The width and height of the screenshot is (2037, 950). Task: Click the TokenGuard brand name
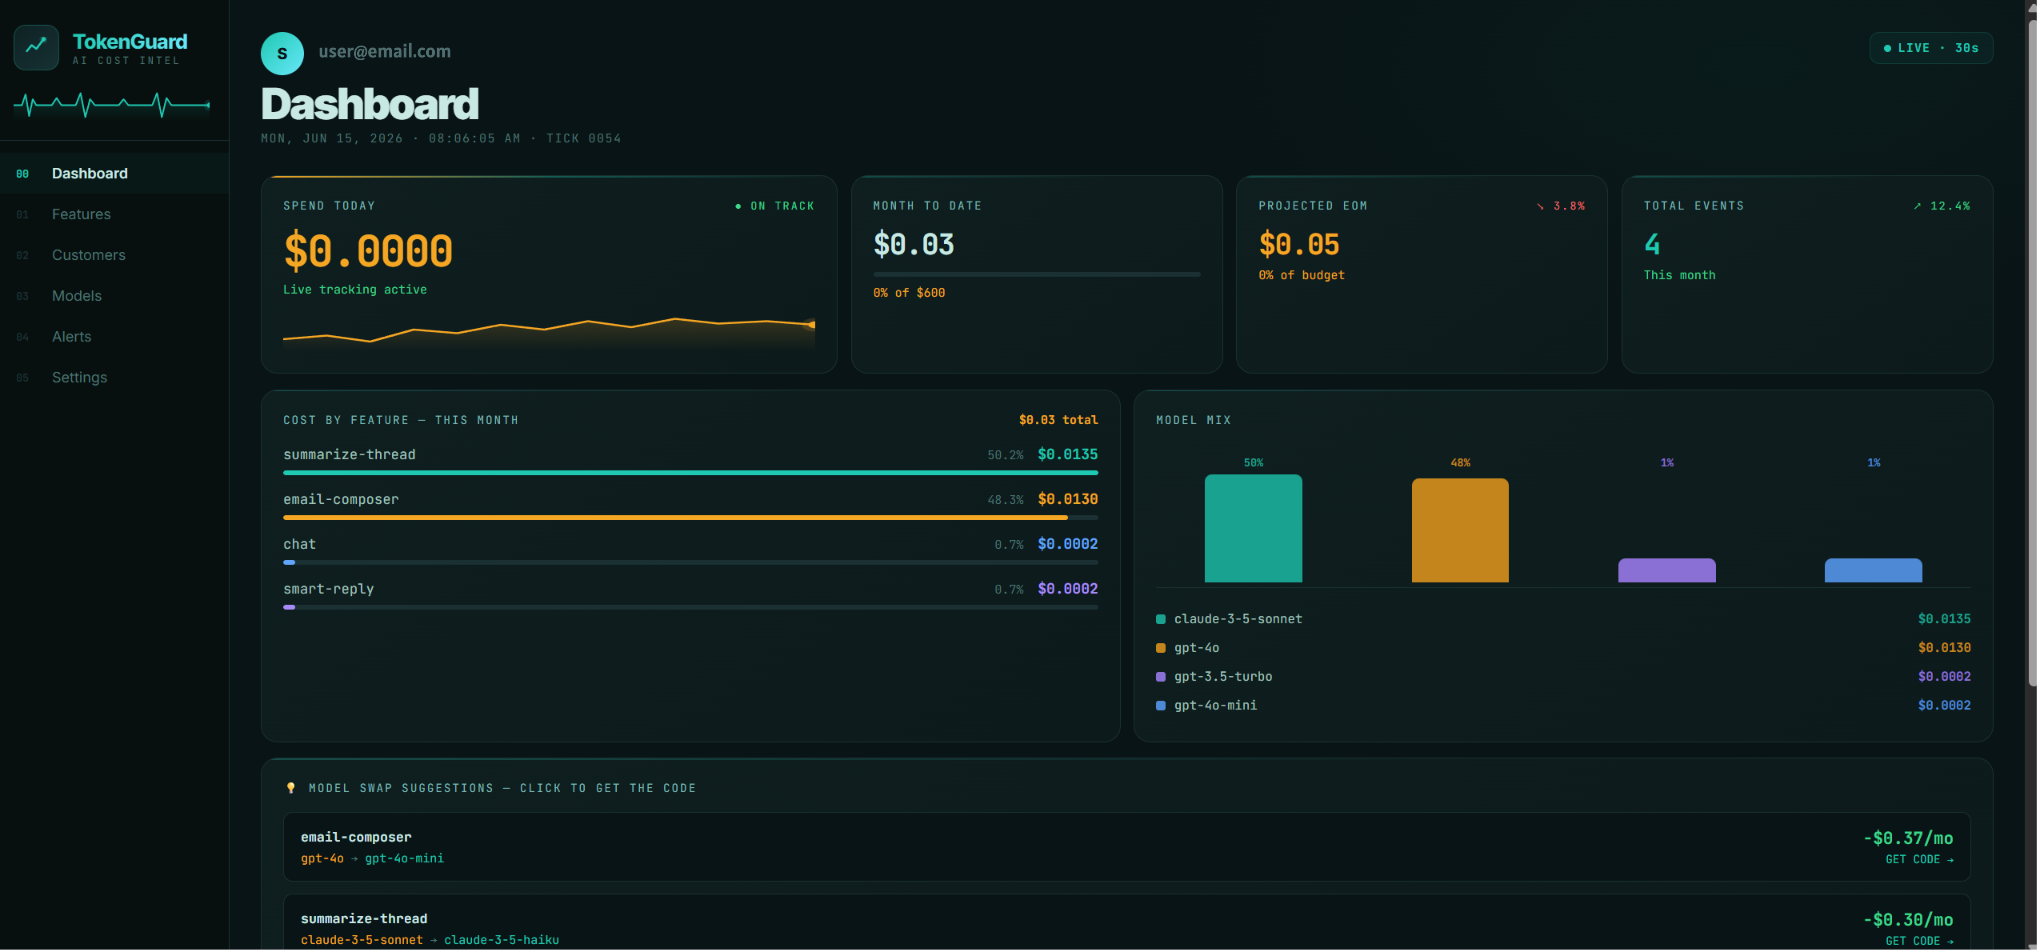pyautogui.click(x=130, y=42)
